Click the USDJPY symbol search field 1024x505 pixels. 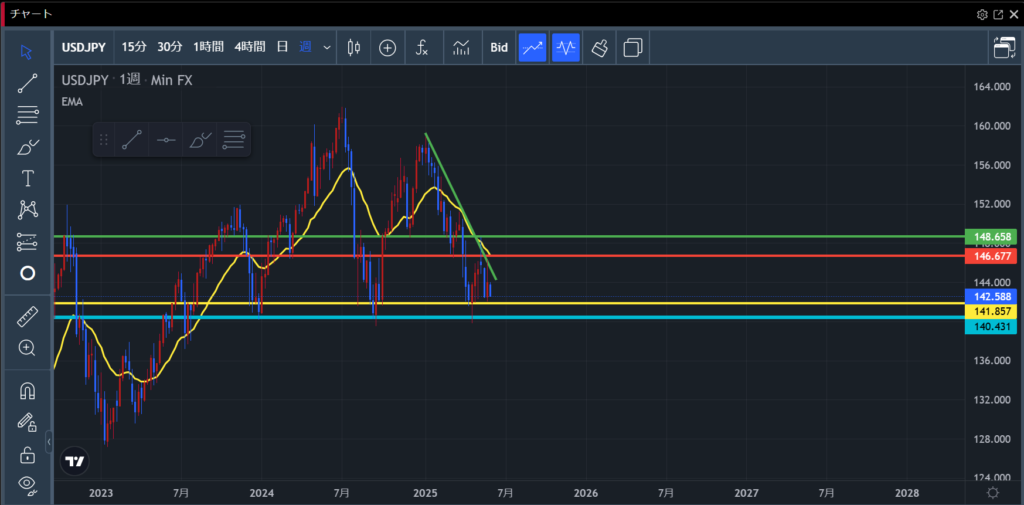click(84, 47)
